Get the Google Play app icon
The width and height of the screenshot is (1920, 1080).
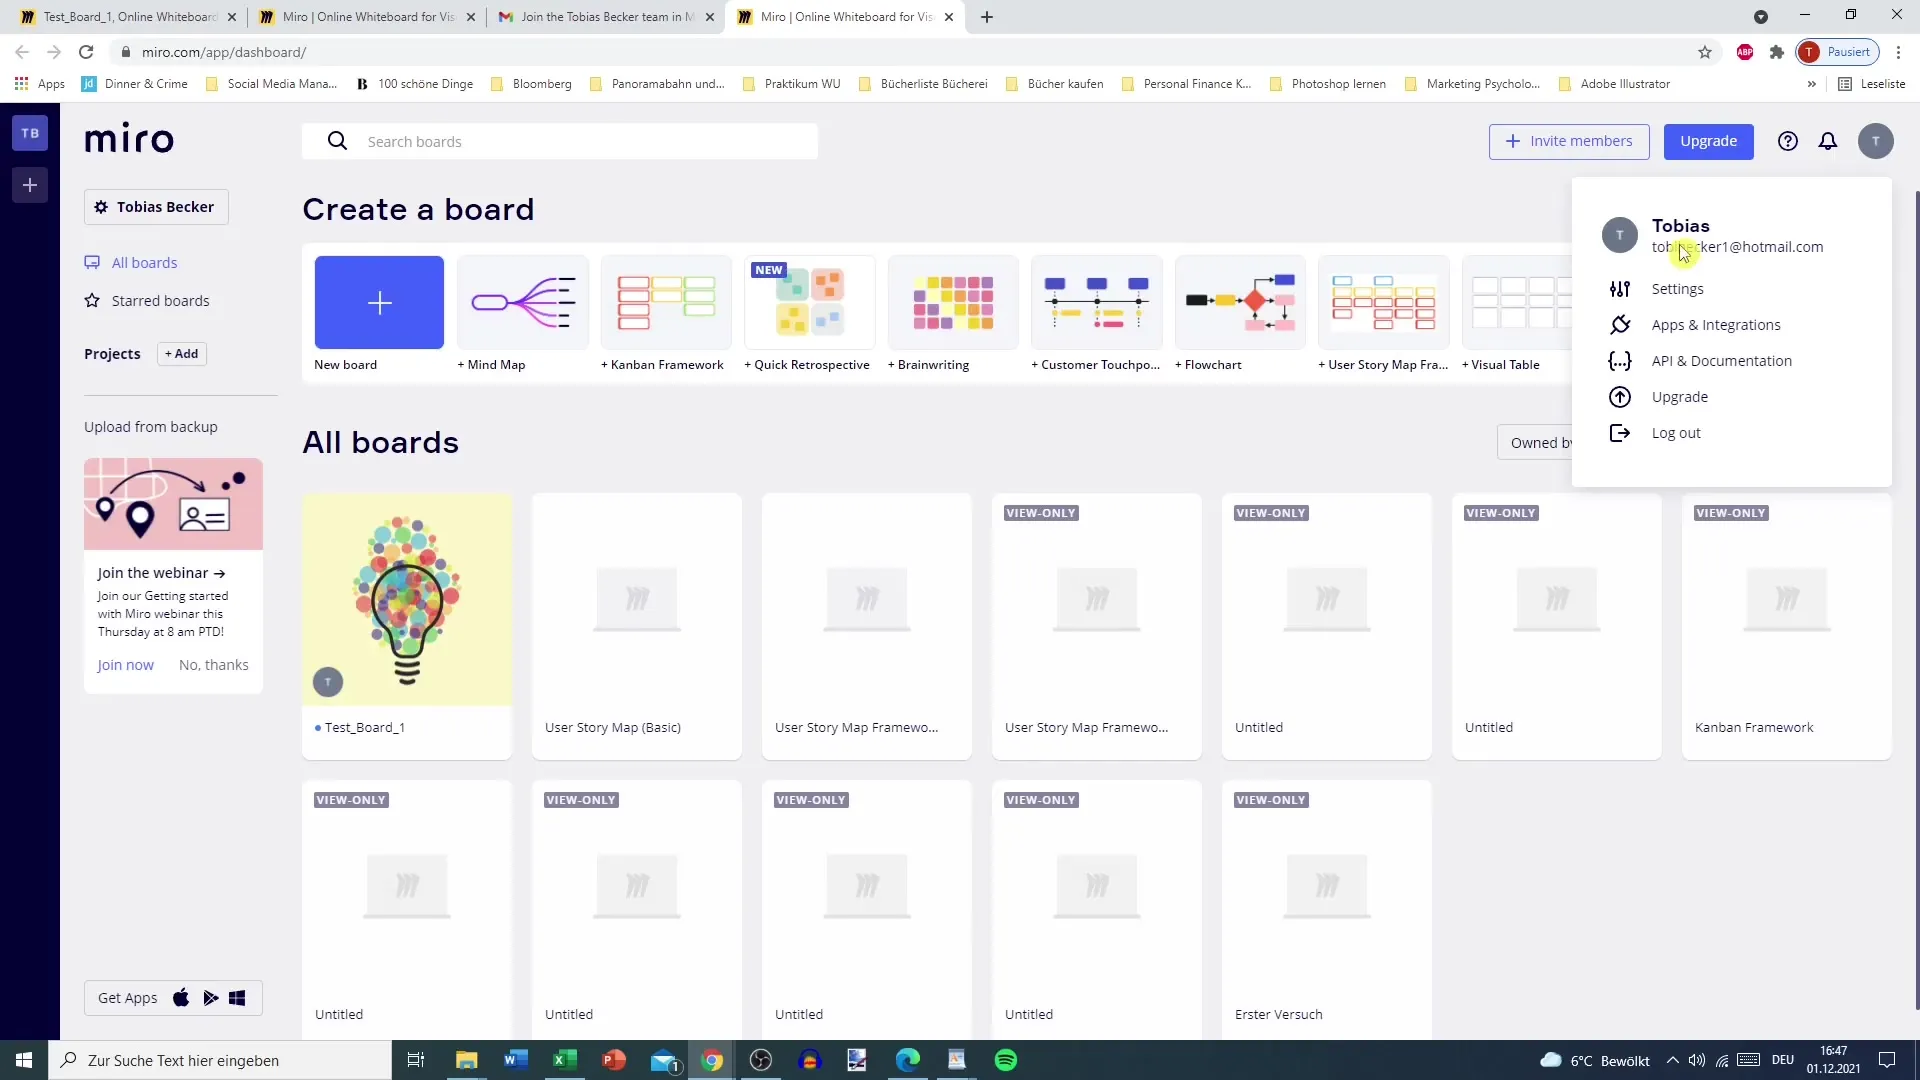[x=210, y=997]
